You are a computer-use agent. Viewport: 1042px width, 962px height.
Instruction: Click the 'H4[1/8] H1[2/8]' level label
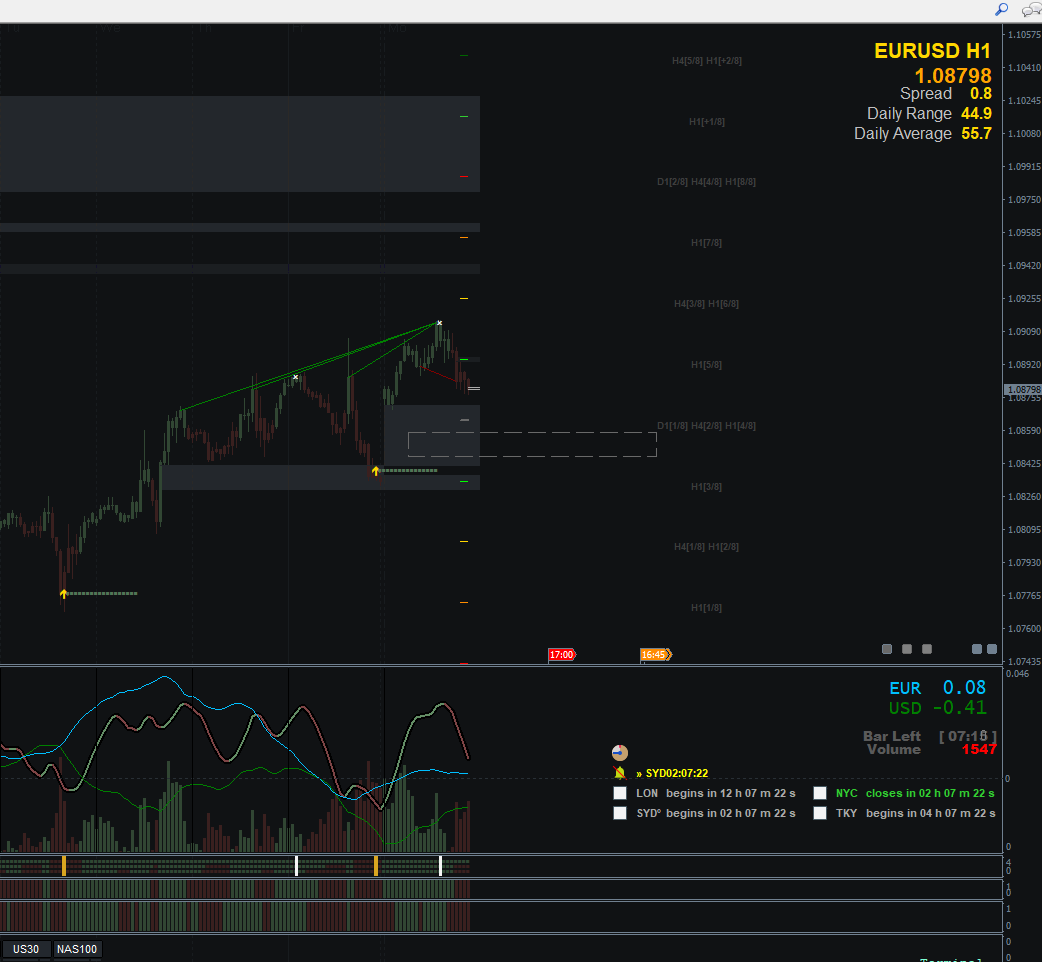click(706, 547)
